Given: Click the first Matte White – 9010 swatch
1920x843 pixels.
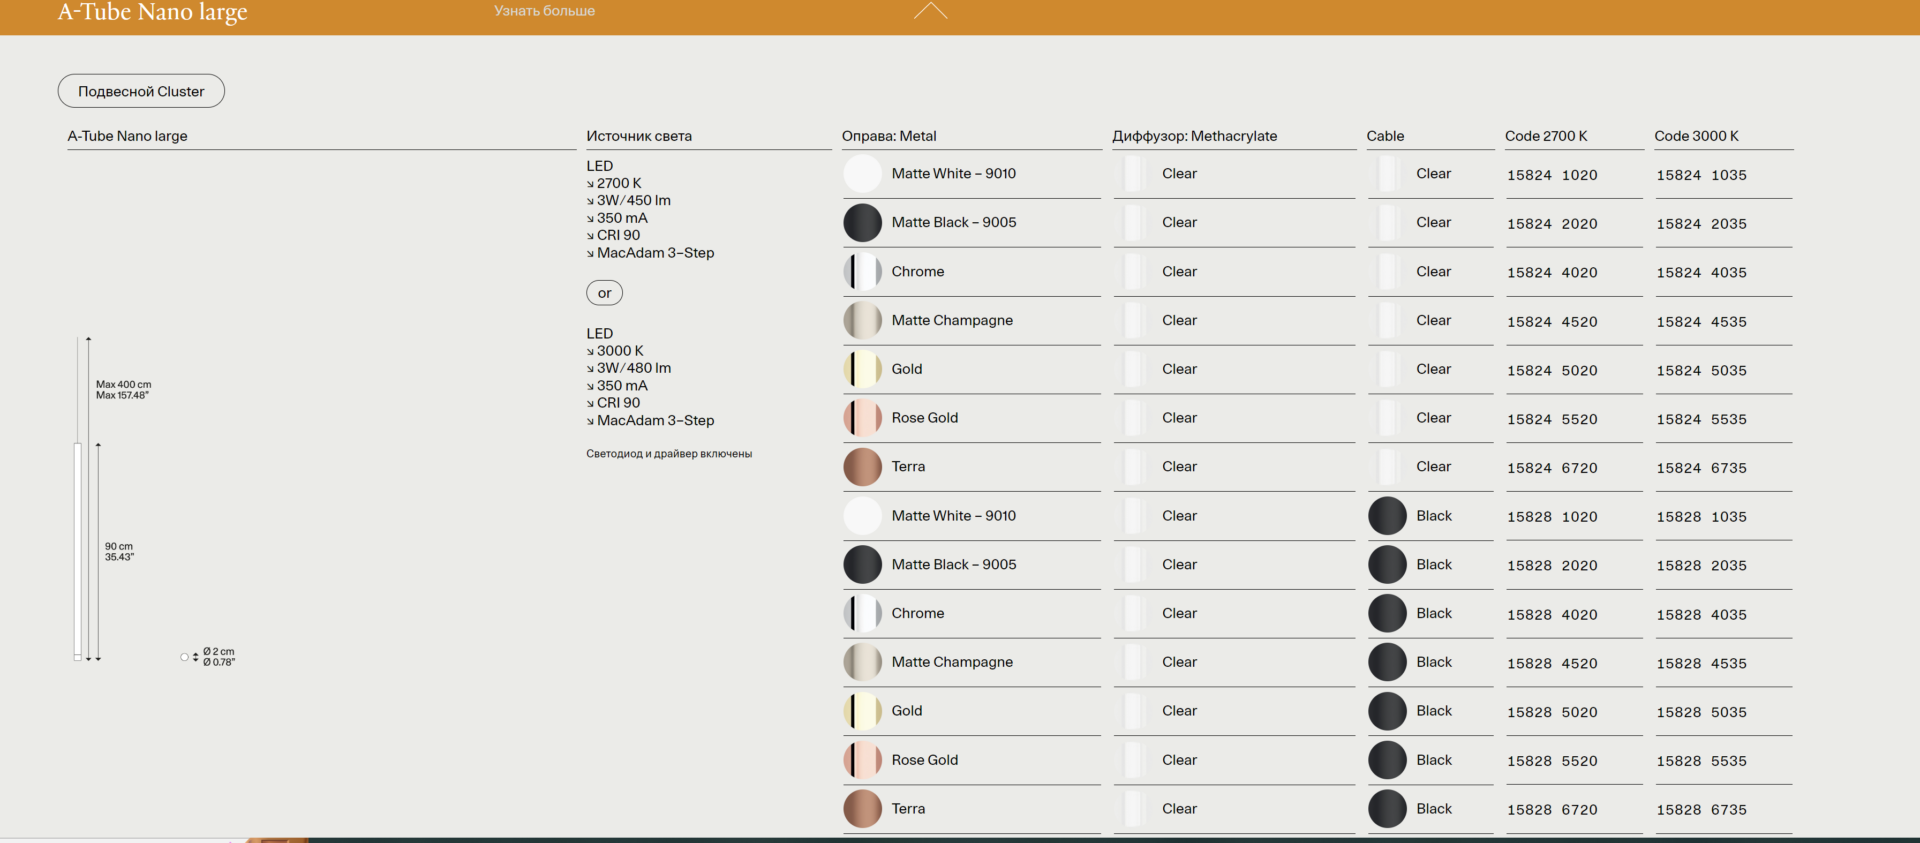Looking at the screenshot, I should pos(862,174).
